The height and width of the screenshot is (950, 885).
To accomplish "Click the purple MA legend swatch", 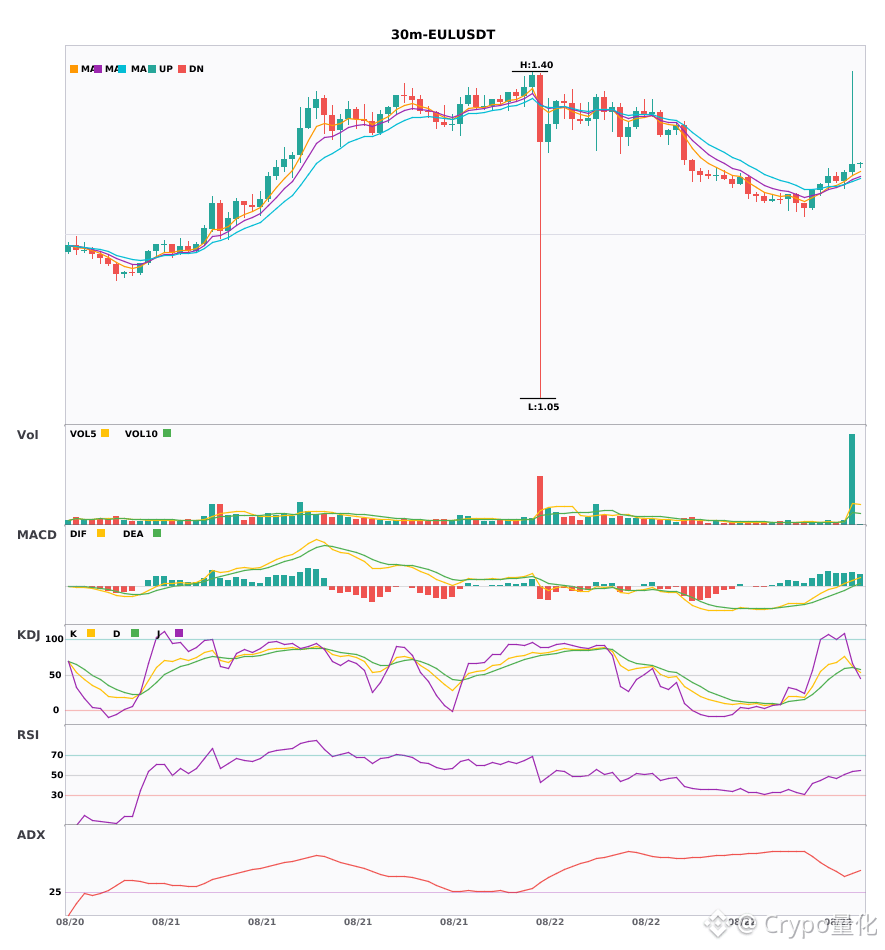I will pyautogui.click(x=98, y=69).
